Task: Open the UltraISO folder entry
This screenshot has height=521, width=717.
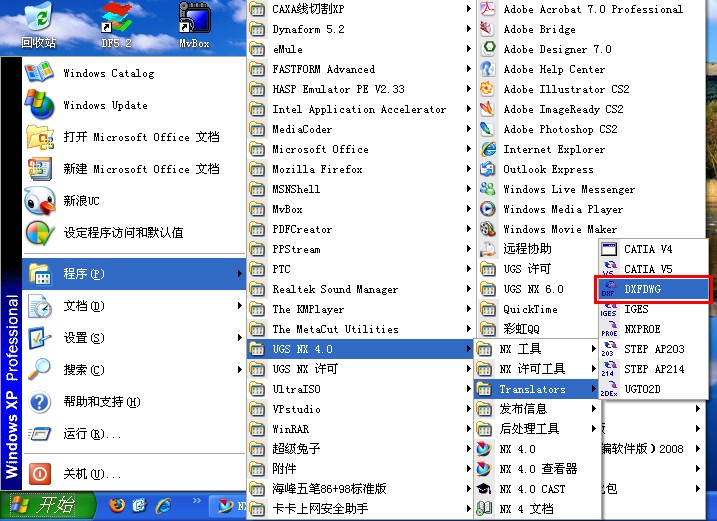Action: 360,389
